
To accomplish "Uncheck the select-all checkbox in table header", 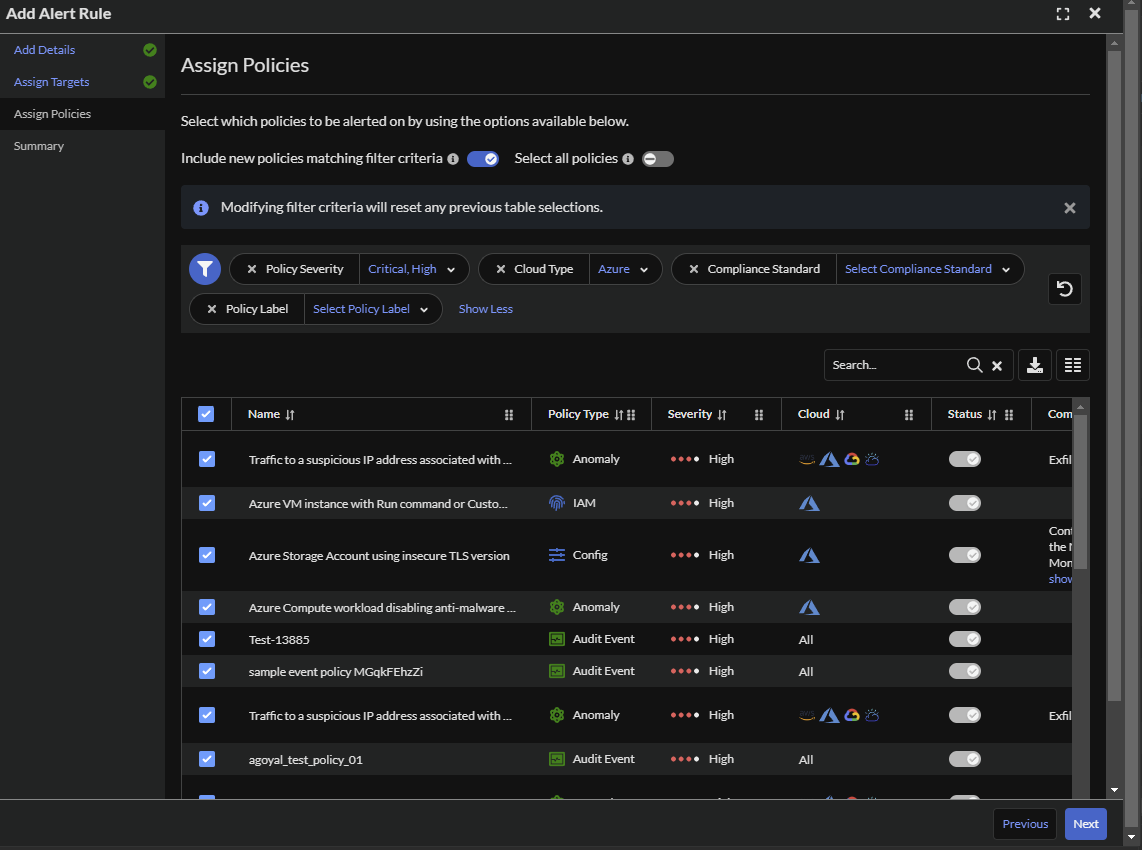I will (x=206, y=413).
